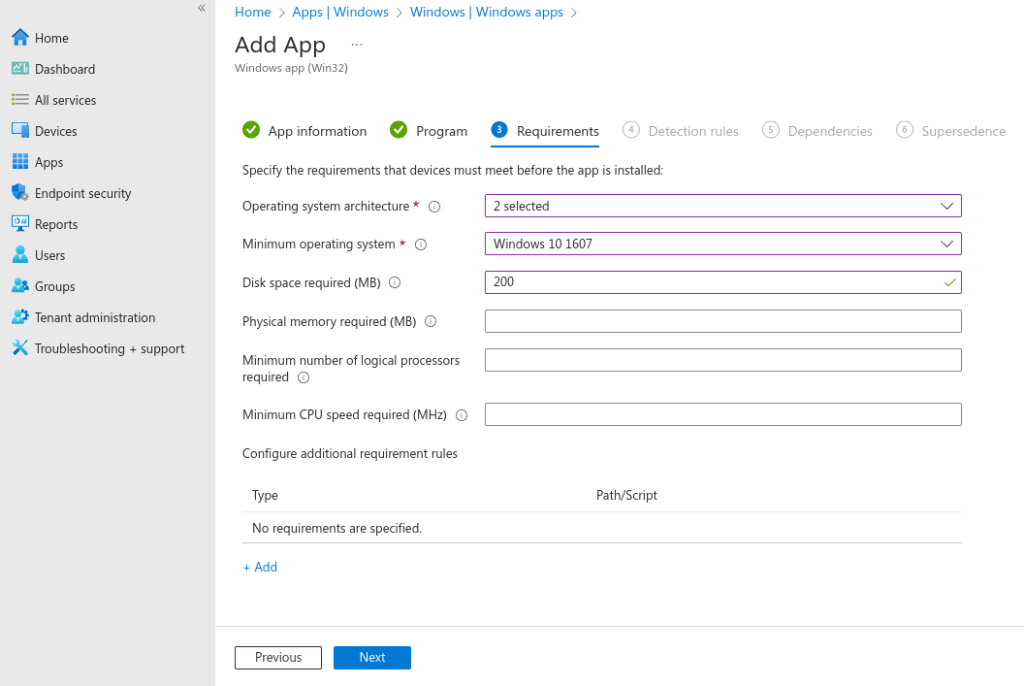Click the Groups people icon
Image resolution: width=1024 pixels, height=686 pixels.
click(20, 286)
